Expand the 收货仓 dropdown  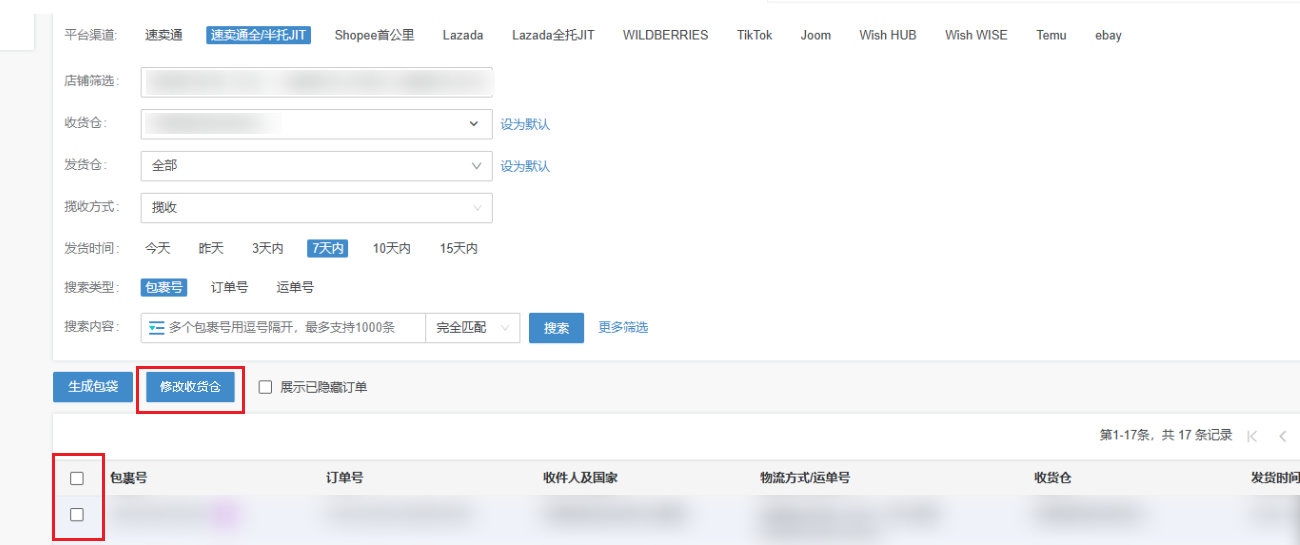(x=316, y=124)
